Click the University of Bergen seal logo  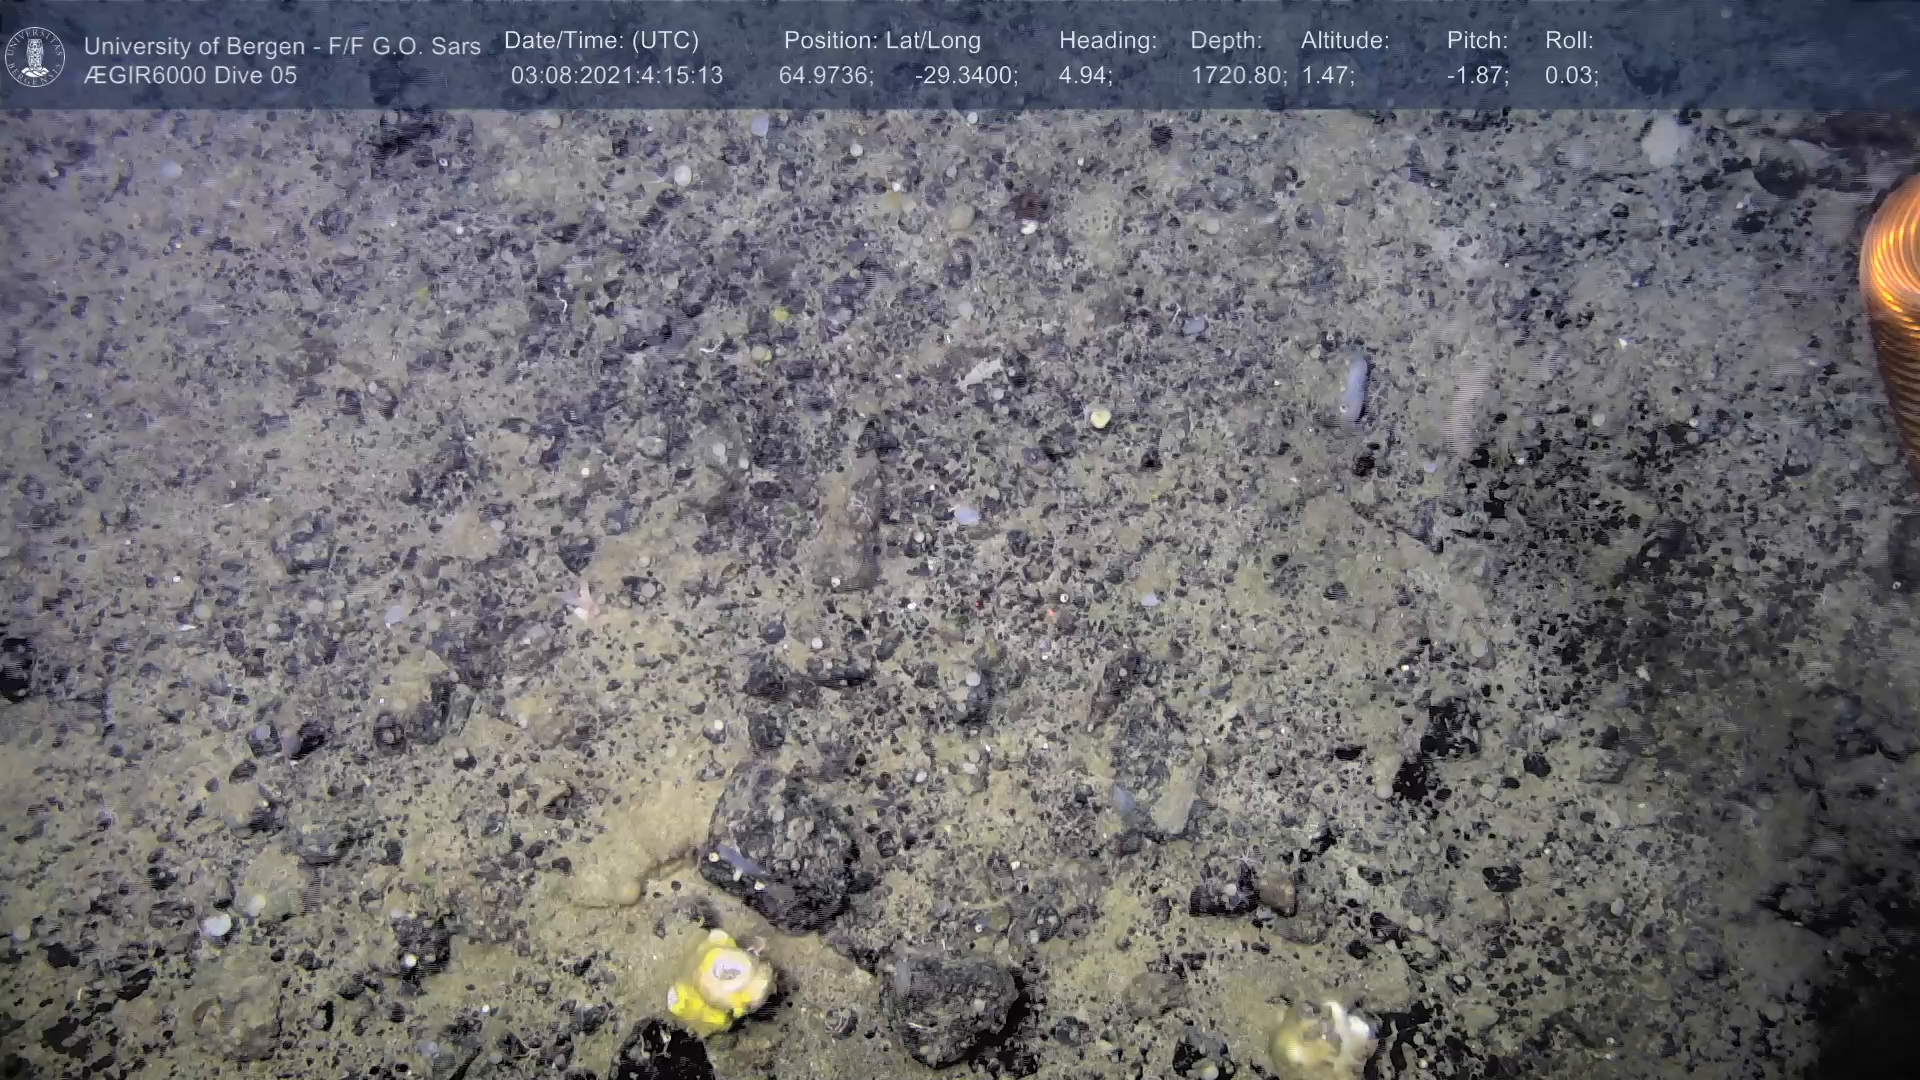click(35, 57)
